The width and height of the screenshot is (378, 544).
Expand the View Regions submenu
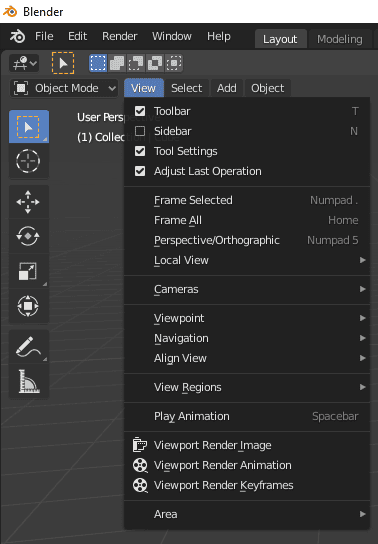tap(247, 387)
